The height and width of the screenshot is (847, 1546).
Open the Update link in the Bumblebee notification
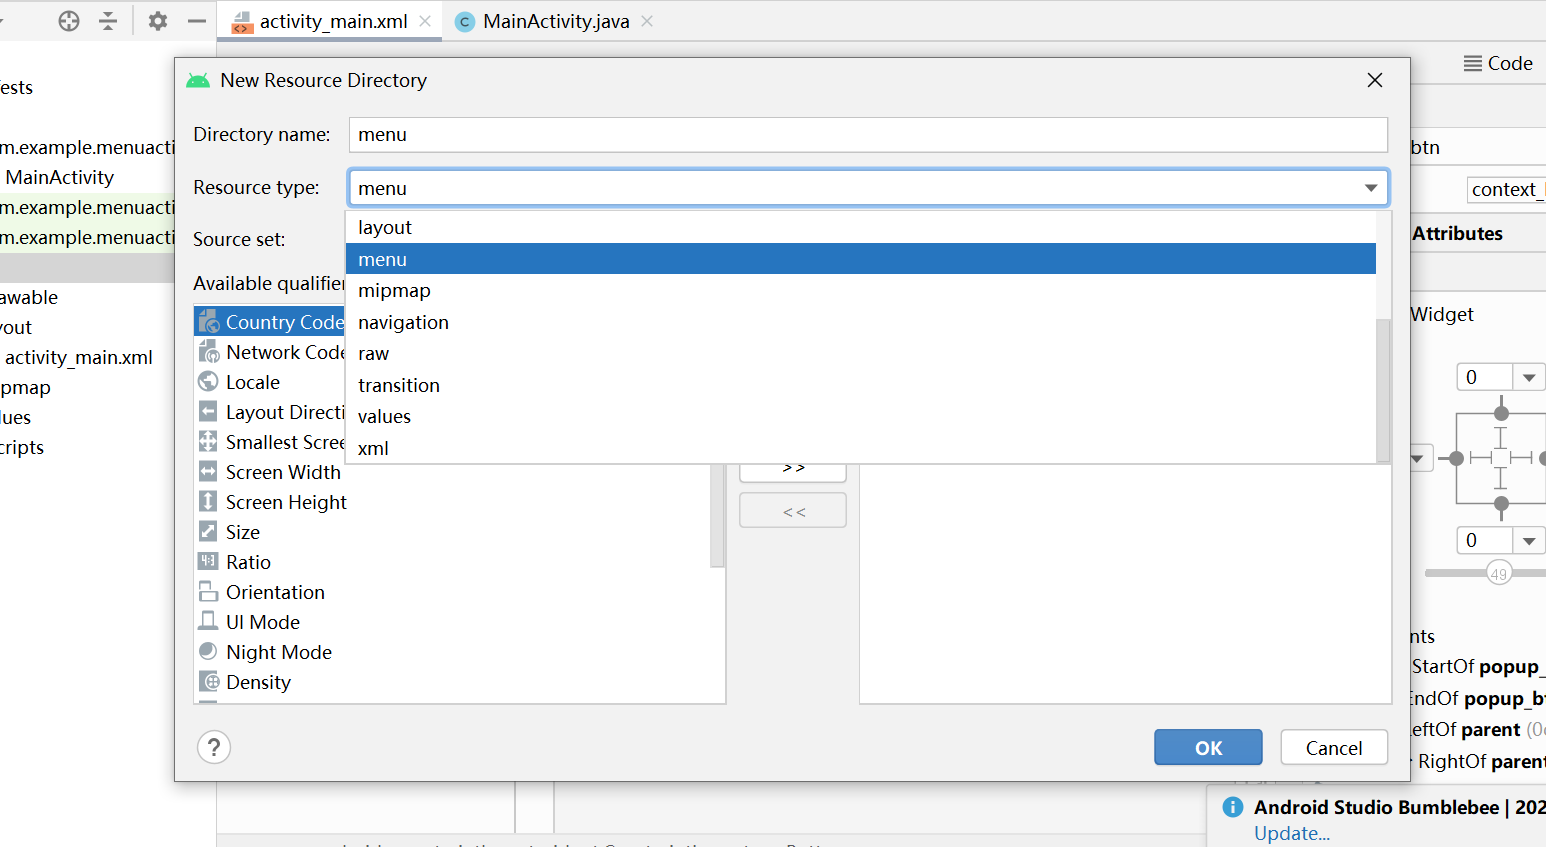[x=1291, y=832]
